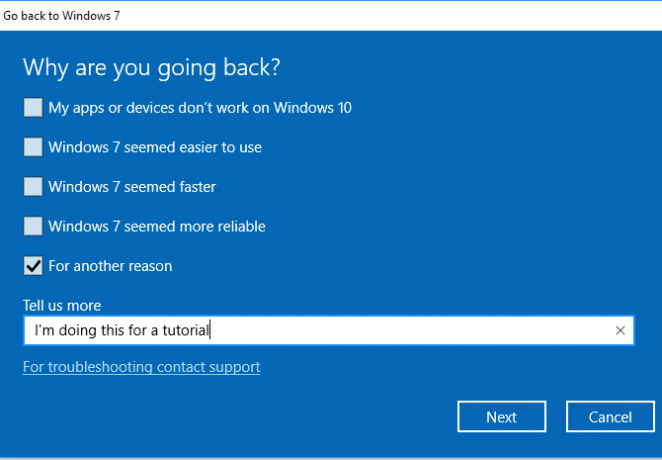Tick the 'Windows 7 seemed easier to use' checkbox
Image resolution: width=662 pixels, height=460 pixels.
(33, 147)
